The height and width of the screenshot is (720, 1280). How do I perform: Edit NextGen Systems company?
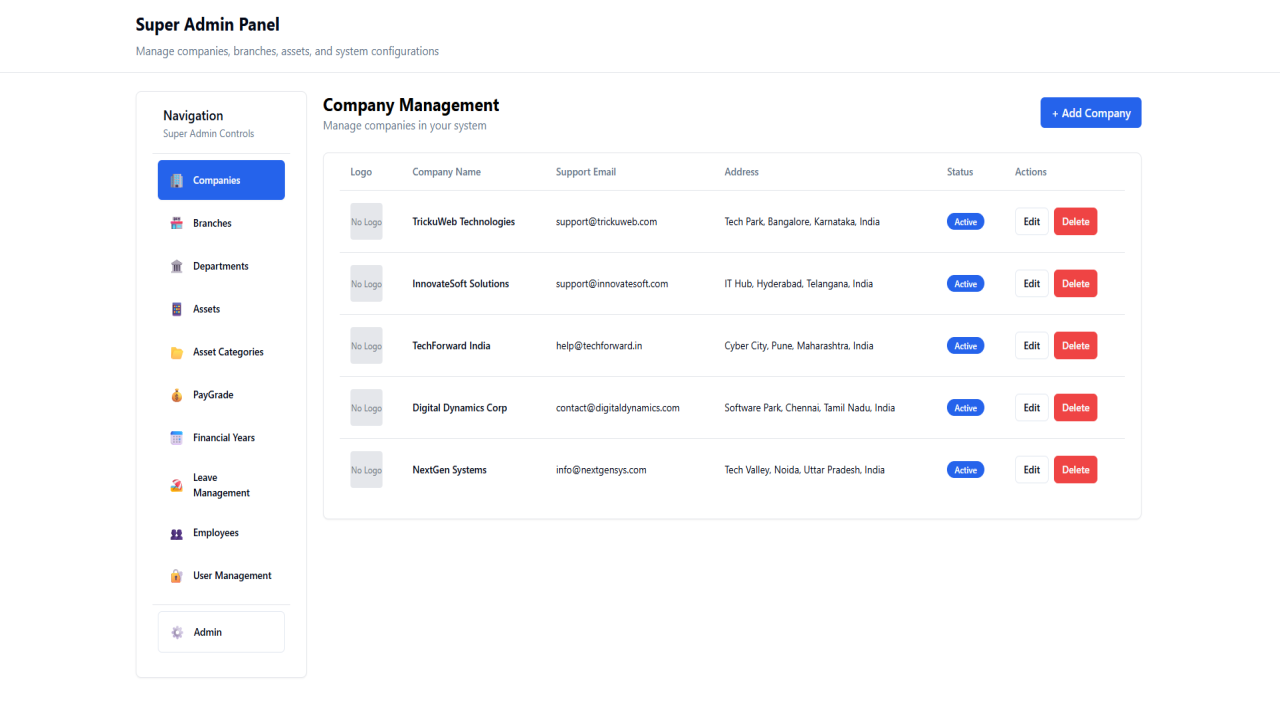pos(1032,470)
